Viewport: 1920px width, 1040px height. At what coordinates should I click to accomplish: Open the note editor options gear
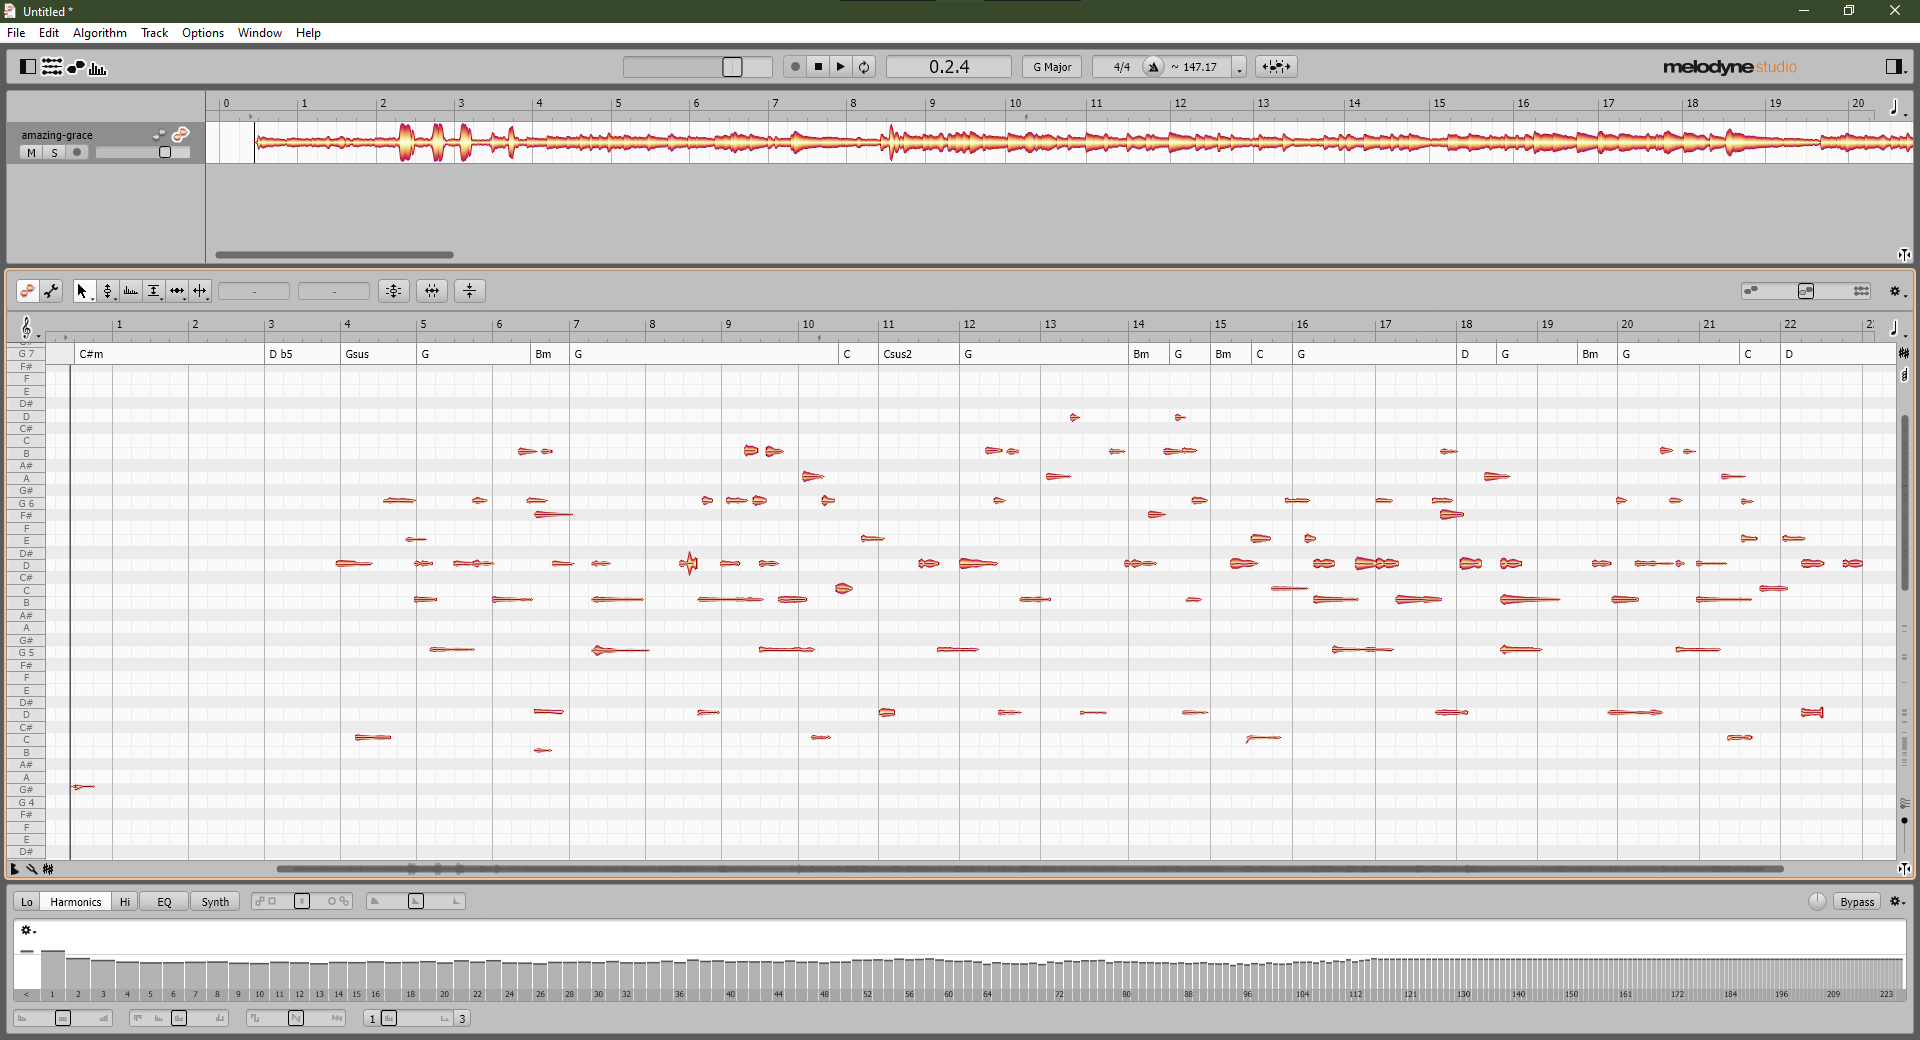point(1896,293)
